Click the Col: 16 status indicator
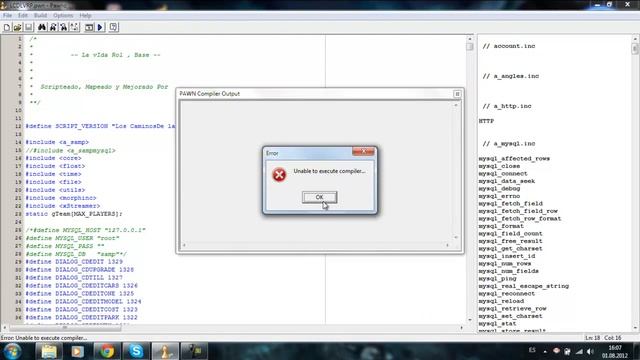This screenshot has height=360, width=640. pyautogui.click(x=613, y=338)
